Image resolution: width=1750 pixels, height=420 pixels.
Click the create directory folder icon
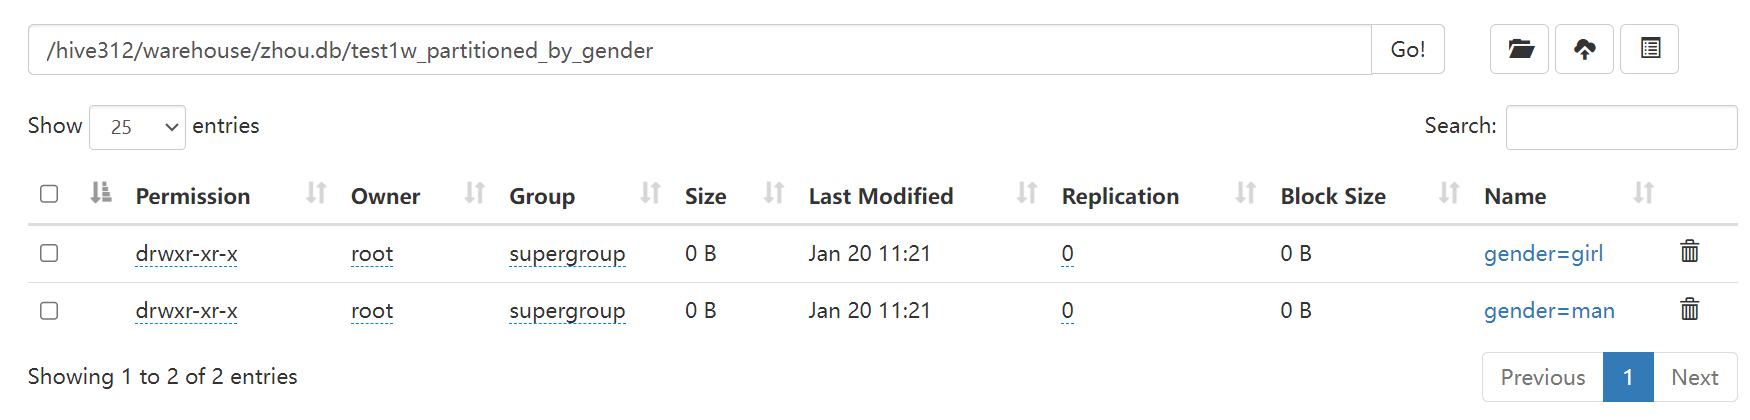(1520, 49)
